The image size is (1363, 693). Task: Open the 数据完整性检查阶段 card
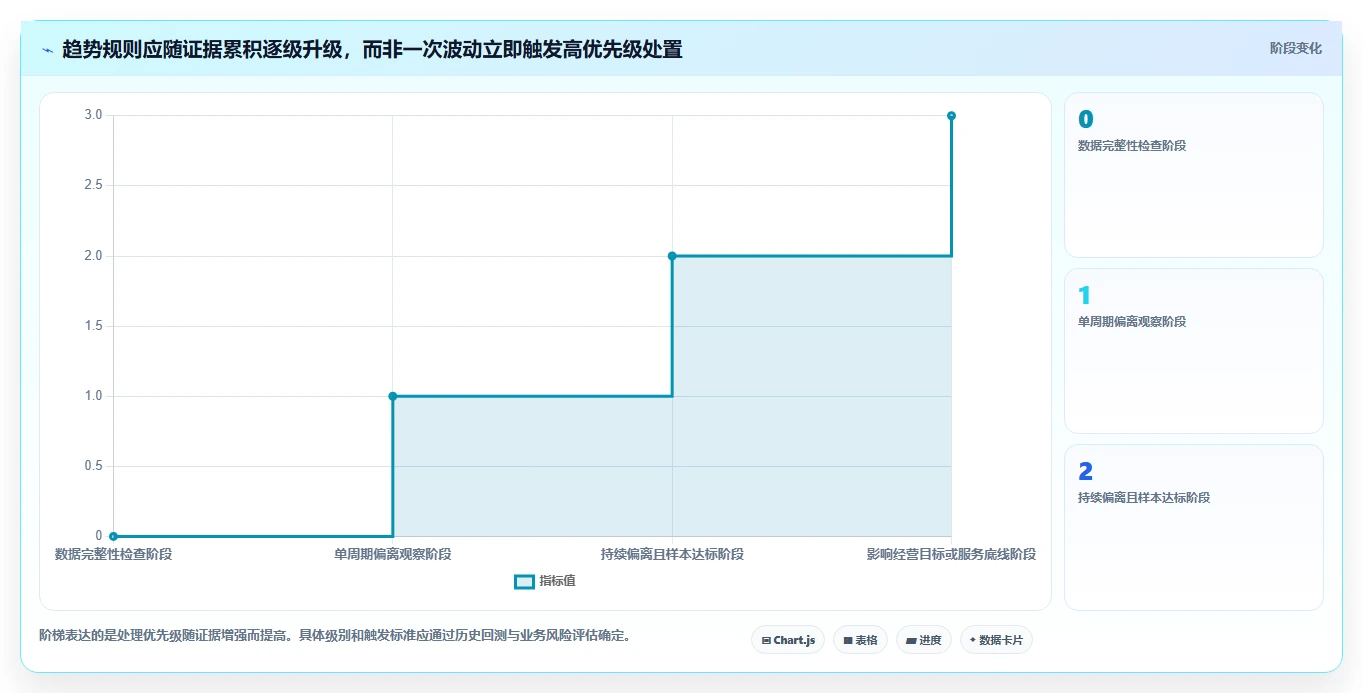tap(1194, 175)
